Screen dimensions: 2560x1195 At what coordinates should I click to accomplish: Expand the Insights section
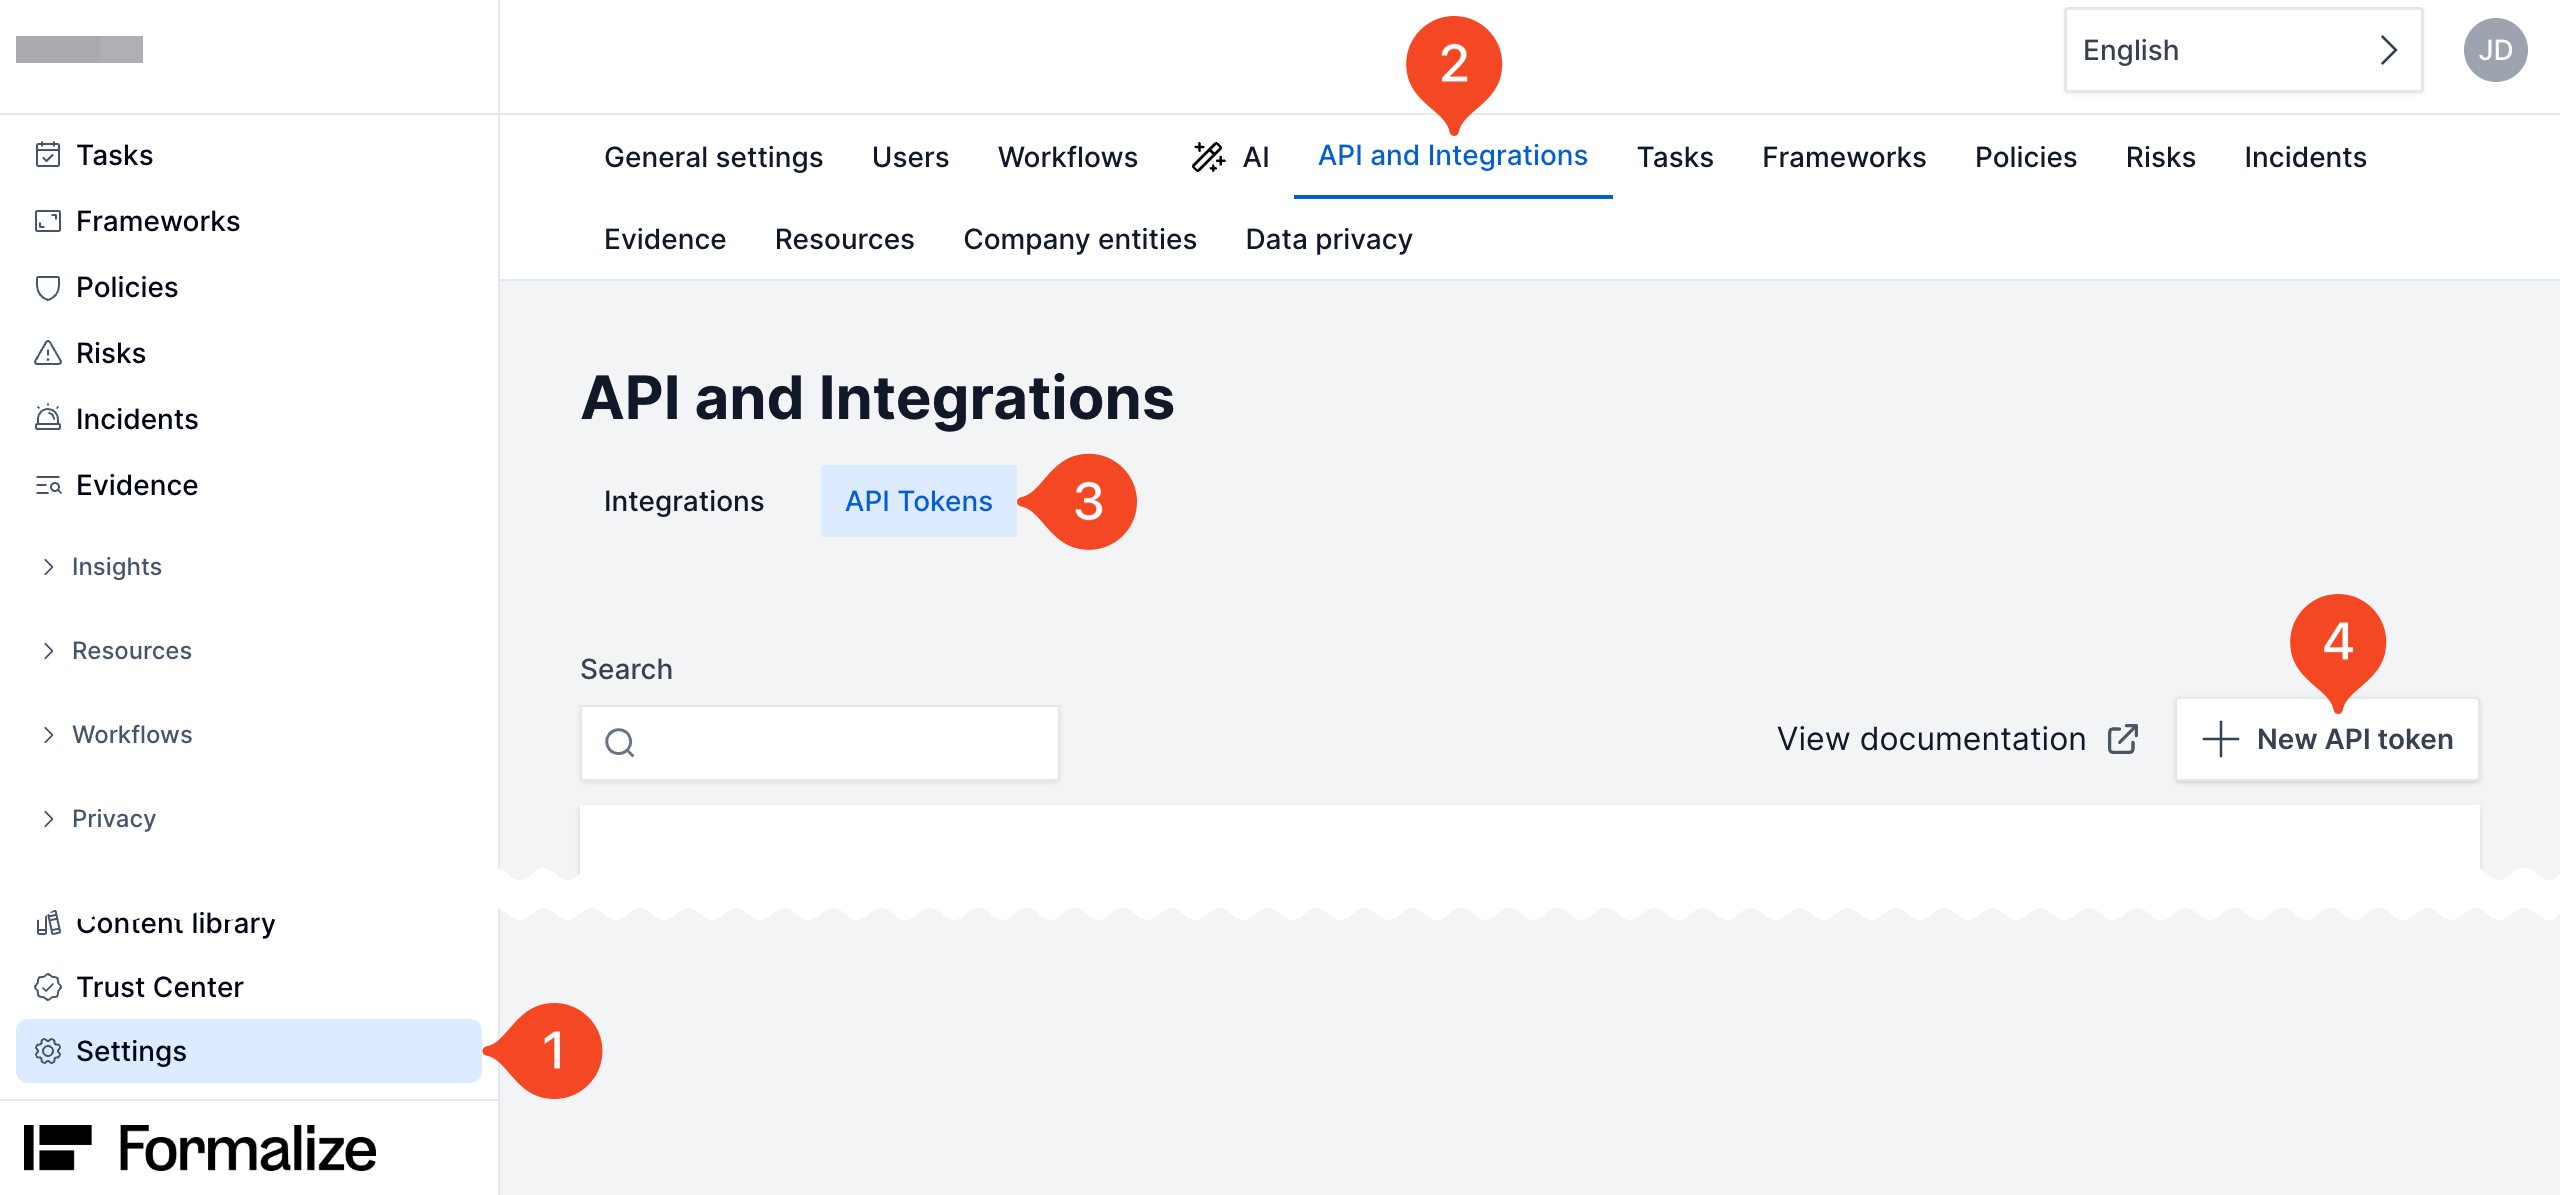point(102,567)
